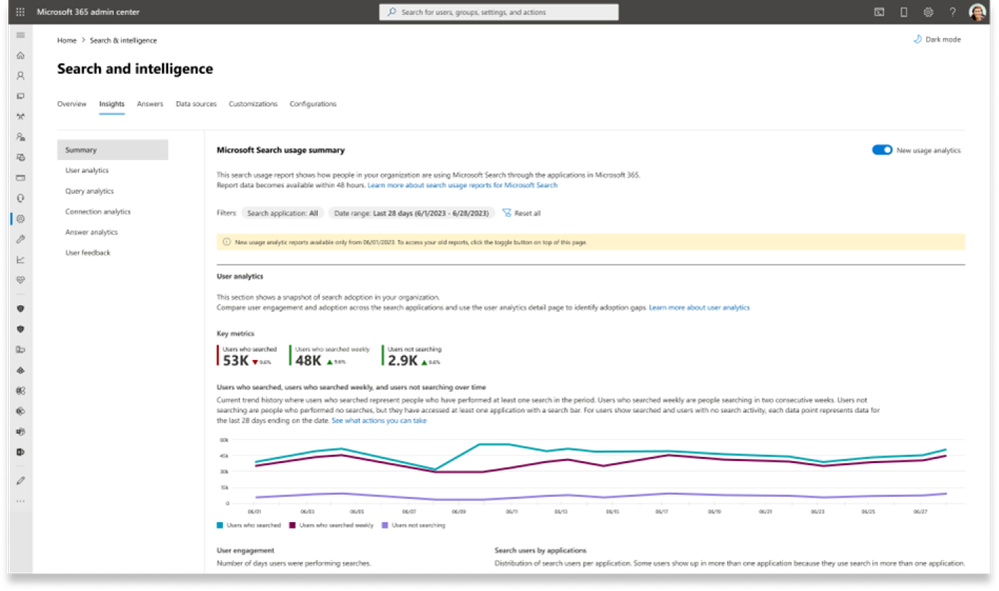
Task: Go to Home via sidebar house icon
Action: click(x=20, y=55)
